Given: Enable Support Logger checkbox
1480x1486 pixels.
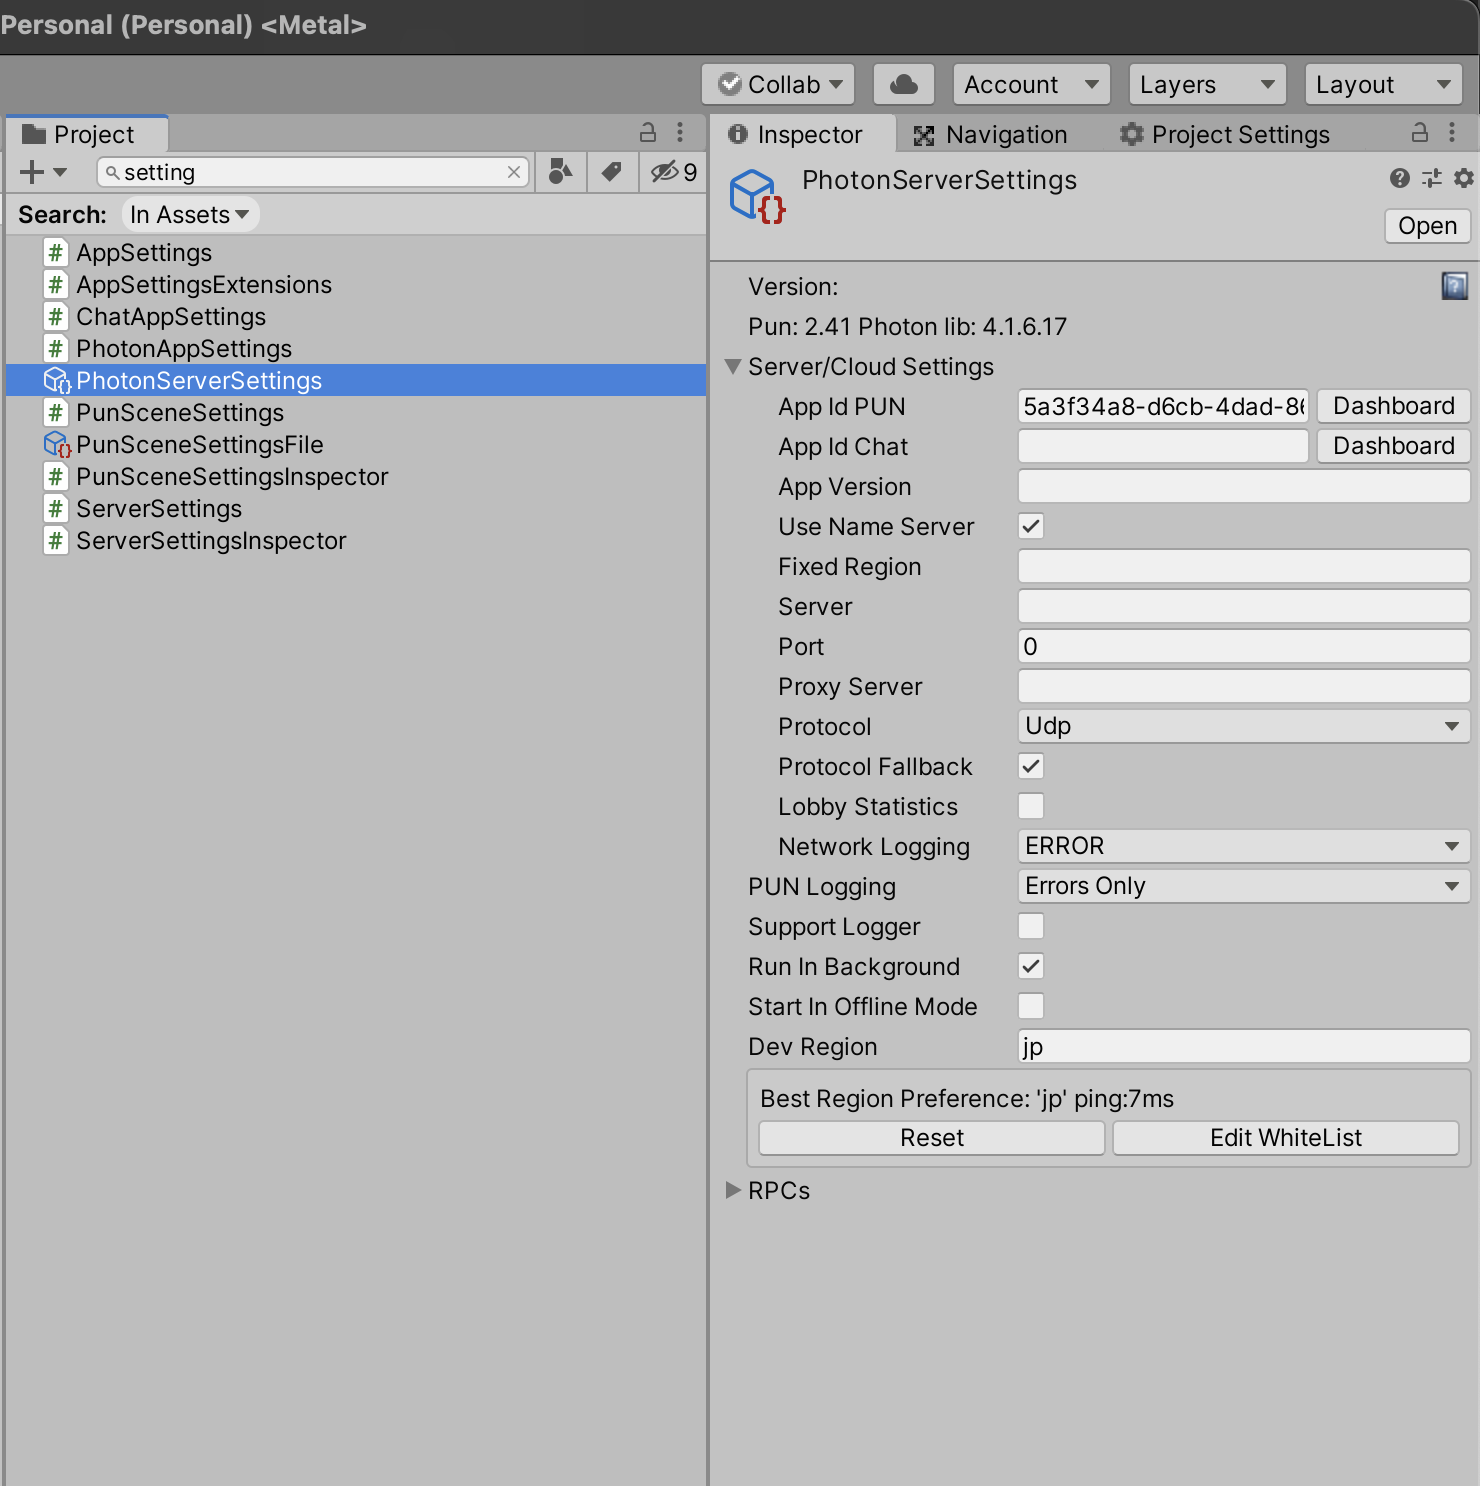Looking at the screenshot, I should 1031,926.
